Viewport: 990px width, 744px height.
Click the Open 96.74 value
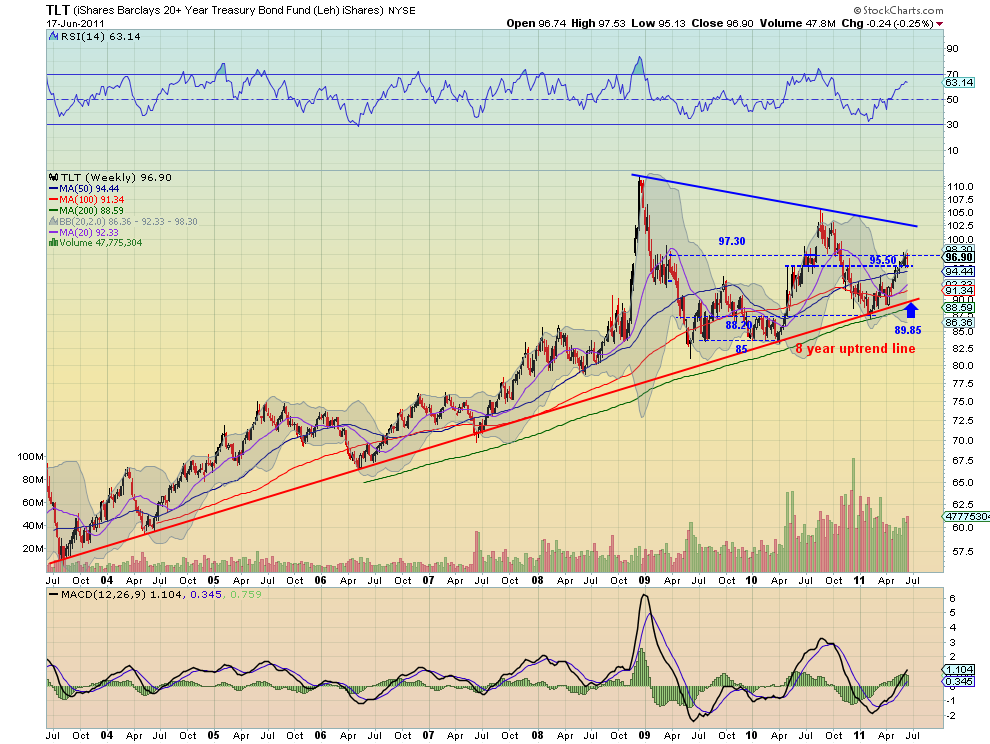536,23
